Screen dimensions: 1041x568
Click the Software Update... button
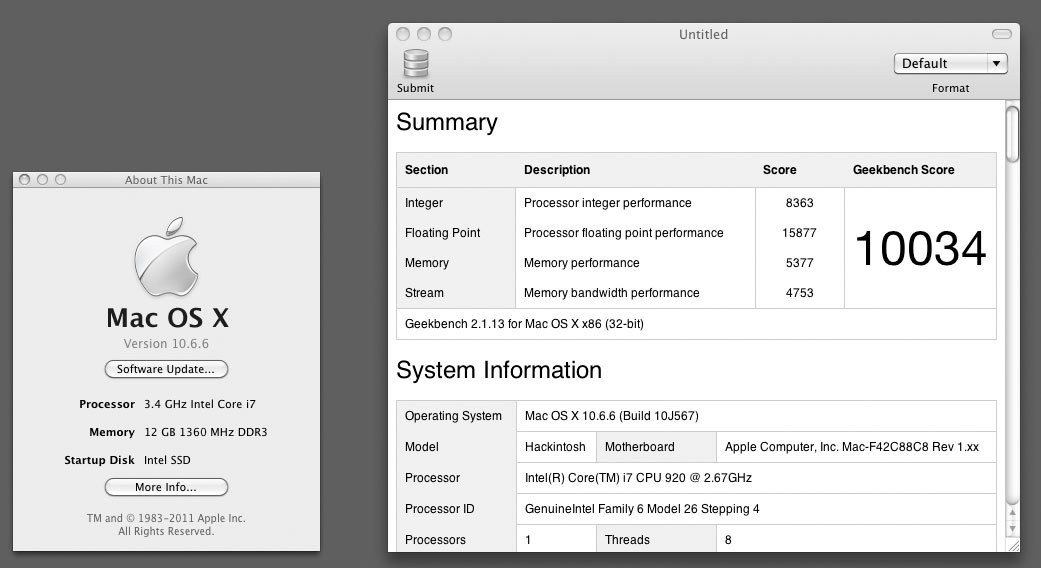point(166,369)
